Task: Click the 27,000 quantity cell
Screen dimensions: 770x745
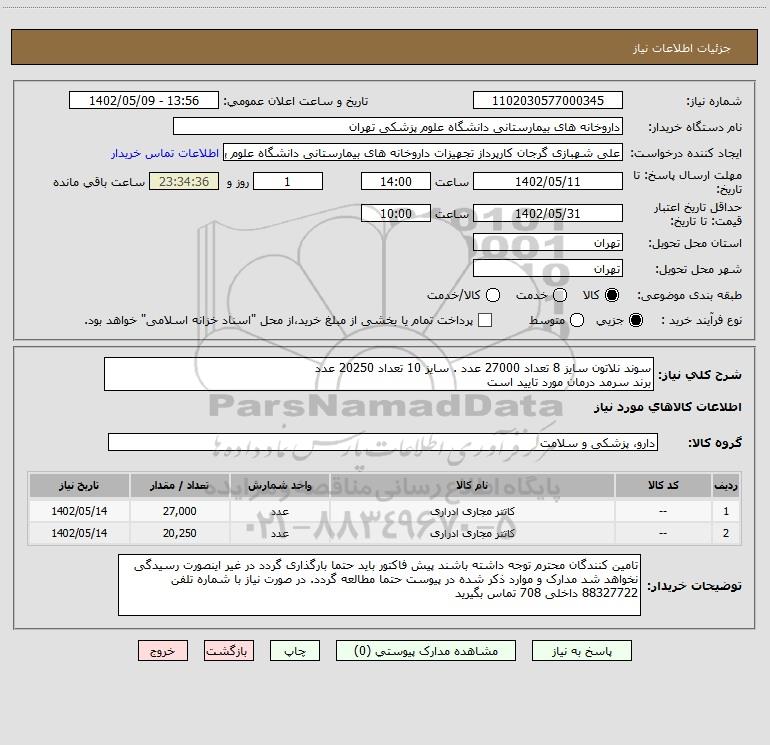Action: (x=180, y=511)
